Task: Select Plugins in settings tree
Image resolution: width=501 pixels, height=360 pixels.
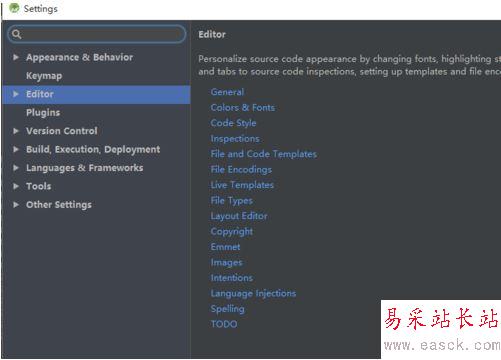Action: [43, 113]
